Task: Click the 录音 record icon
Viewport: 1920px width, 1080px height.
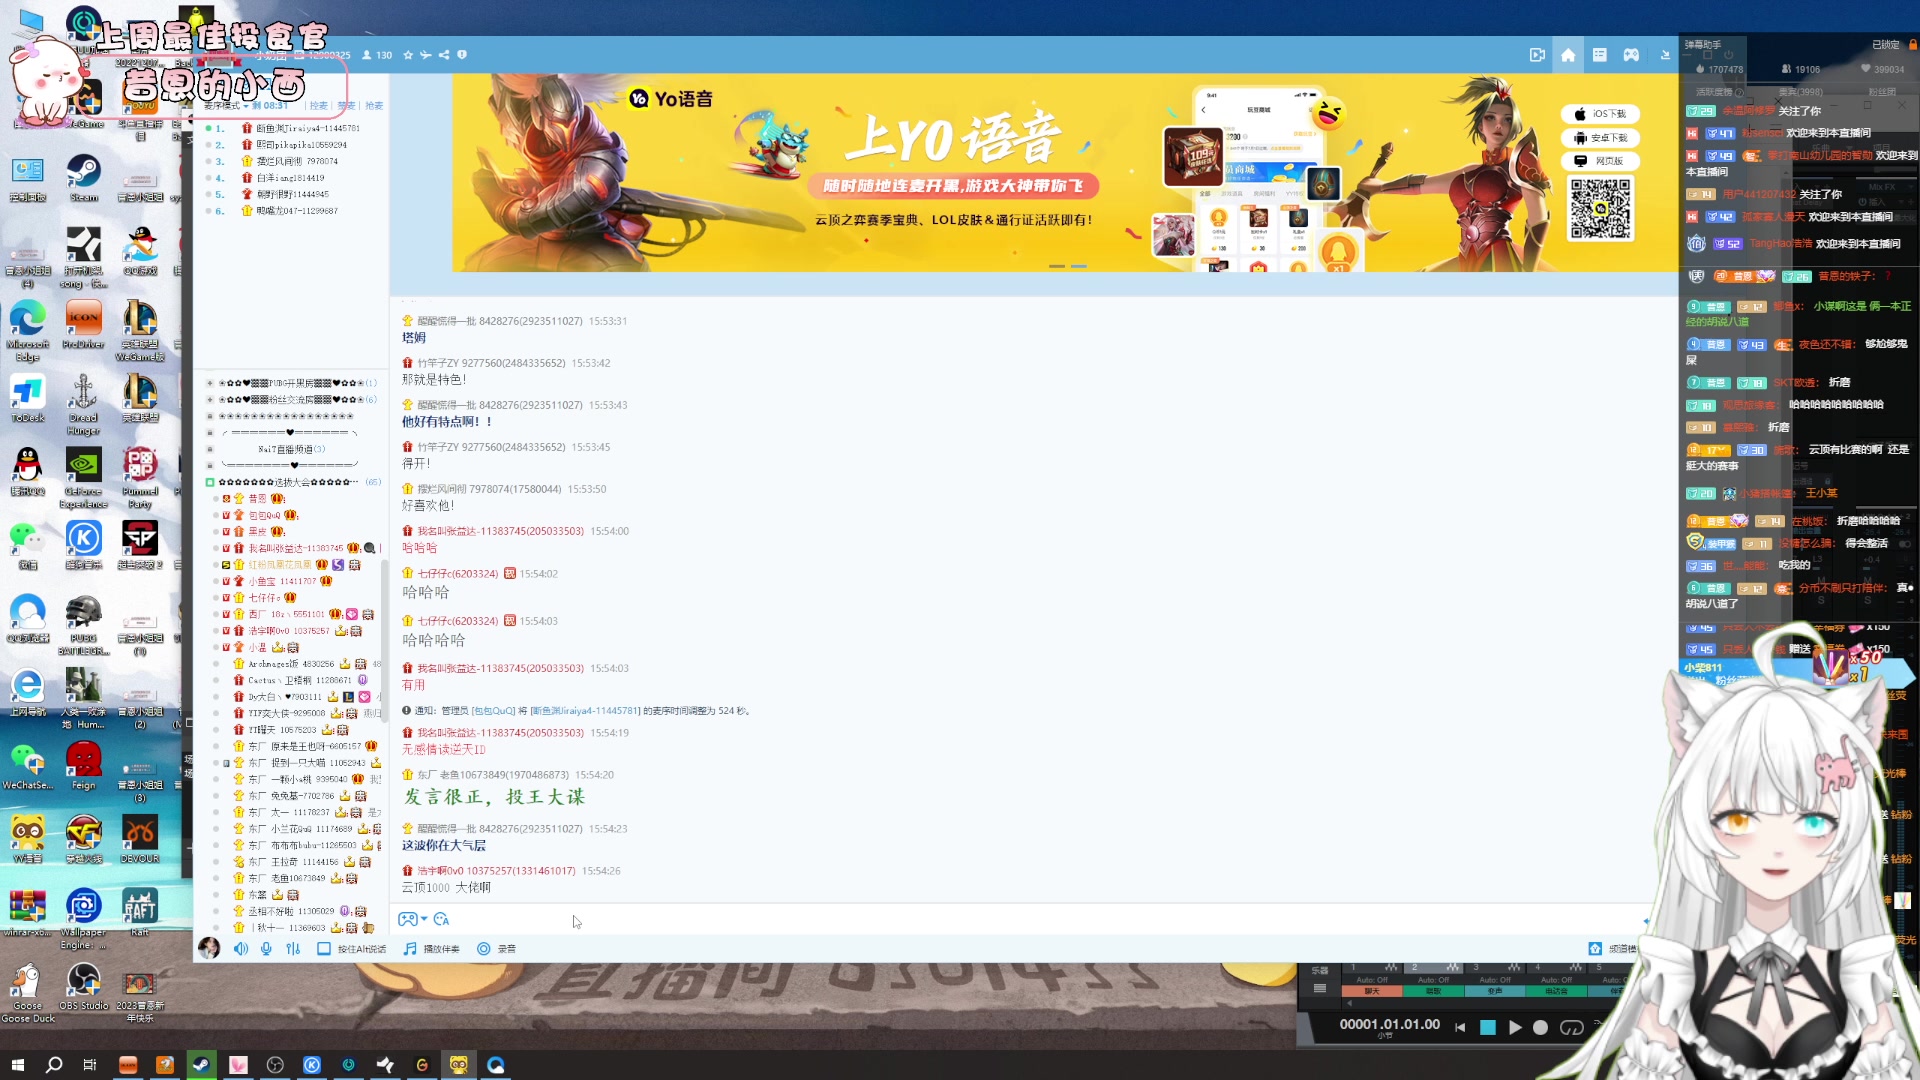Action: pyautogui.click(x=484, y=948)
